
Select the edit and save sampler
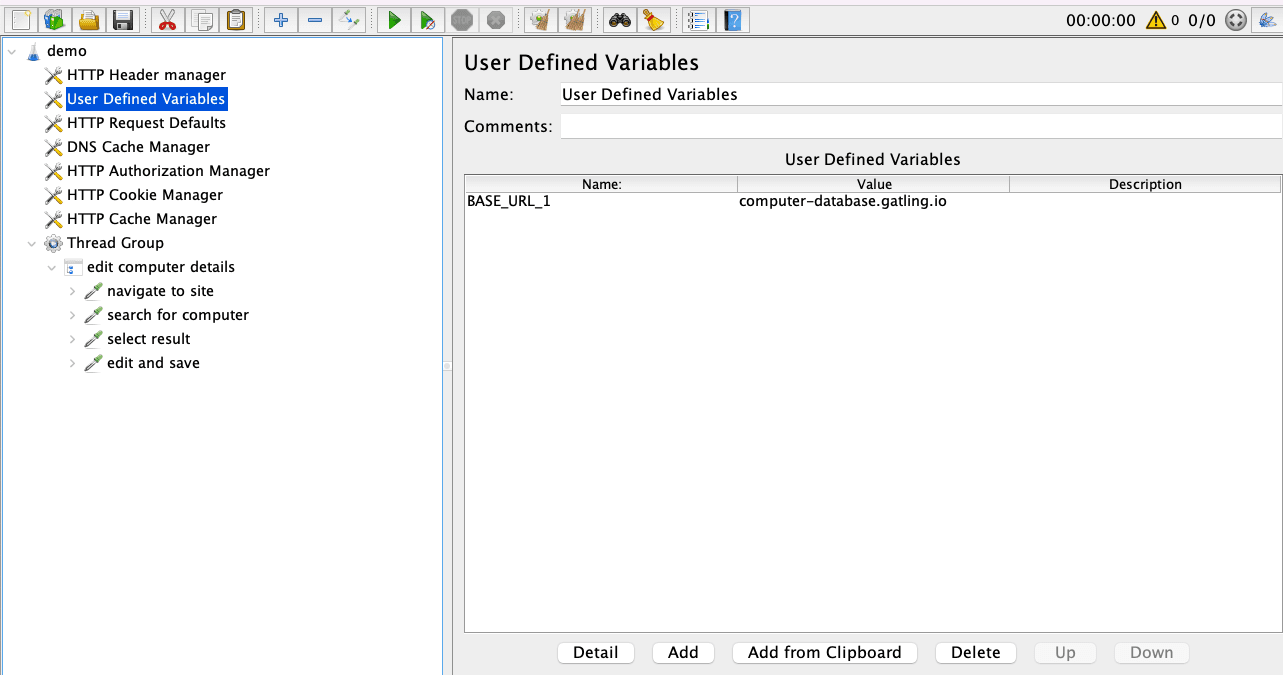point(153,363)
